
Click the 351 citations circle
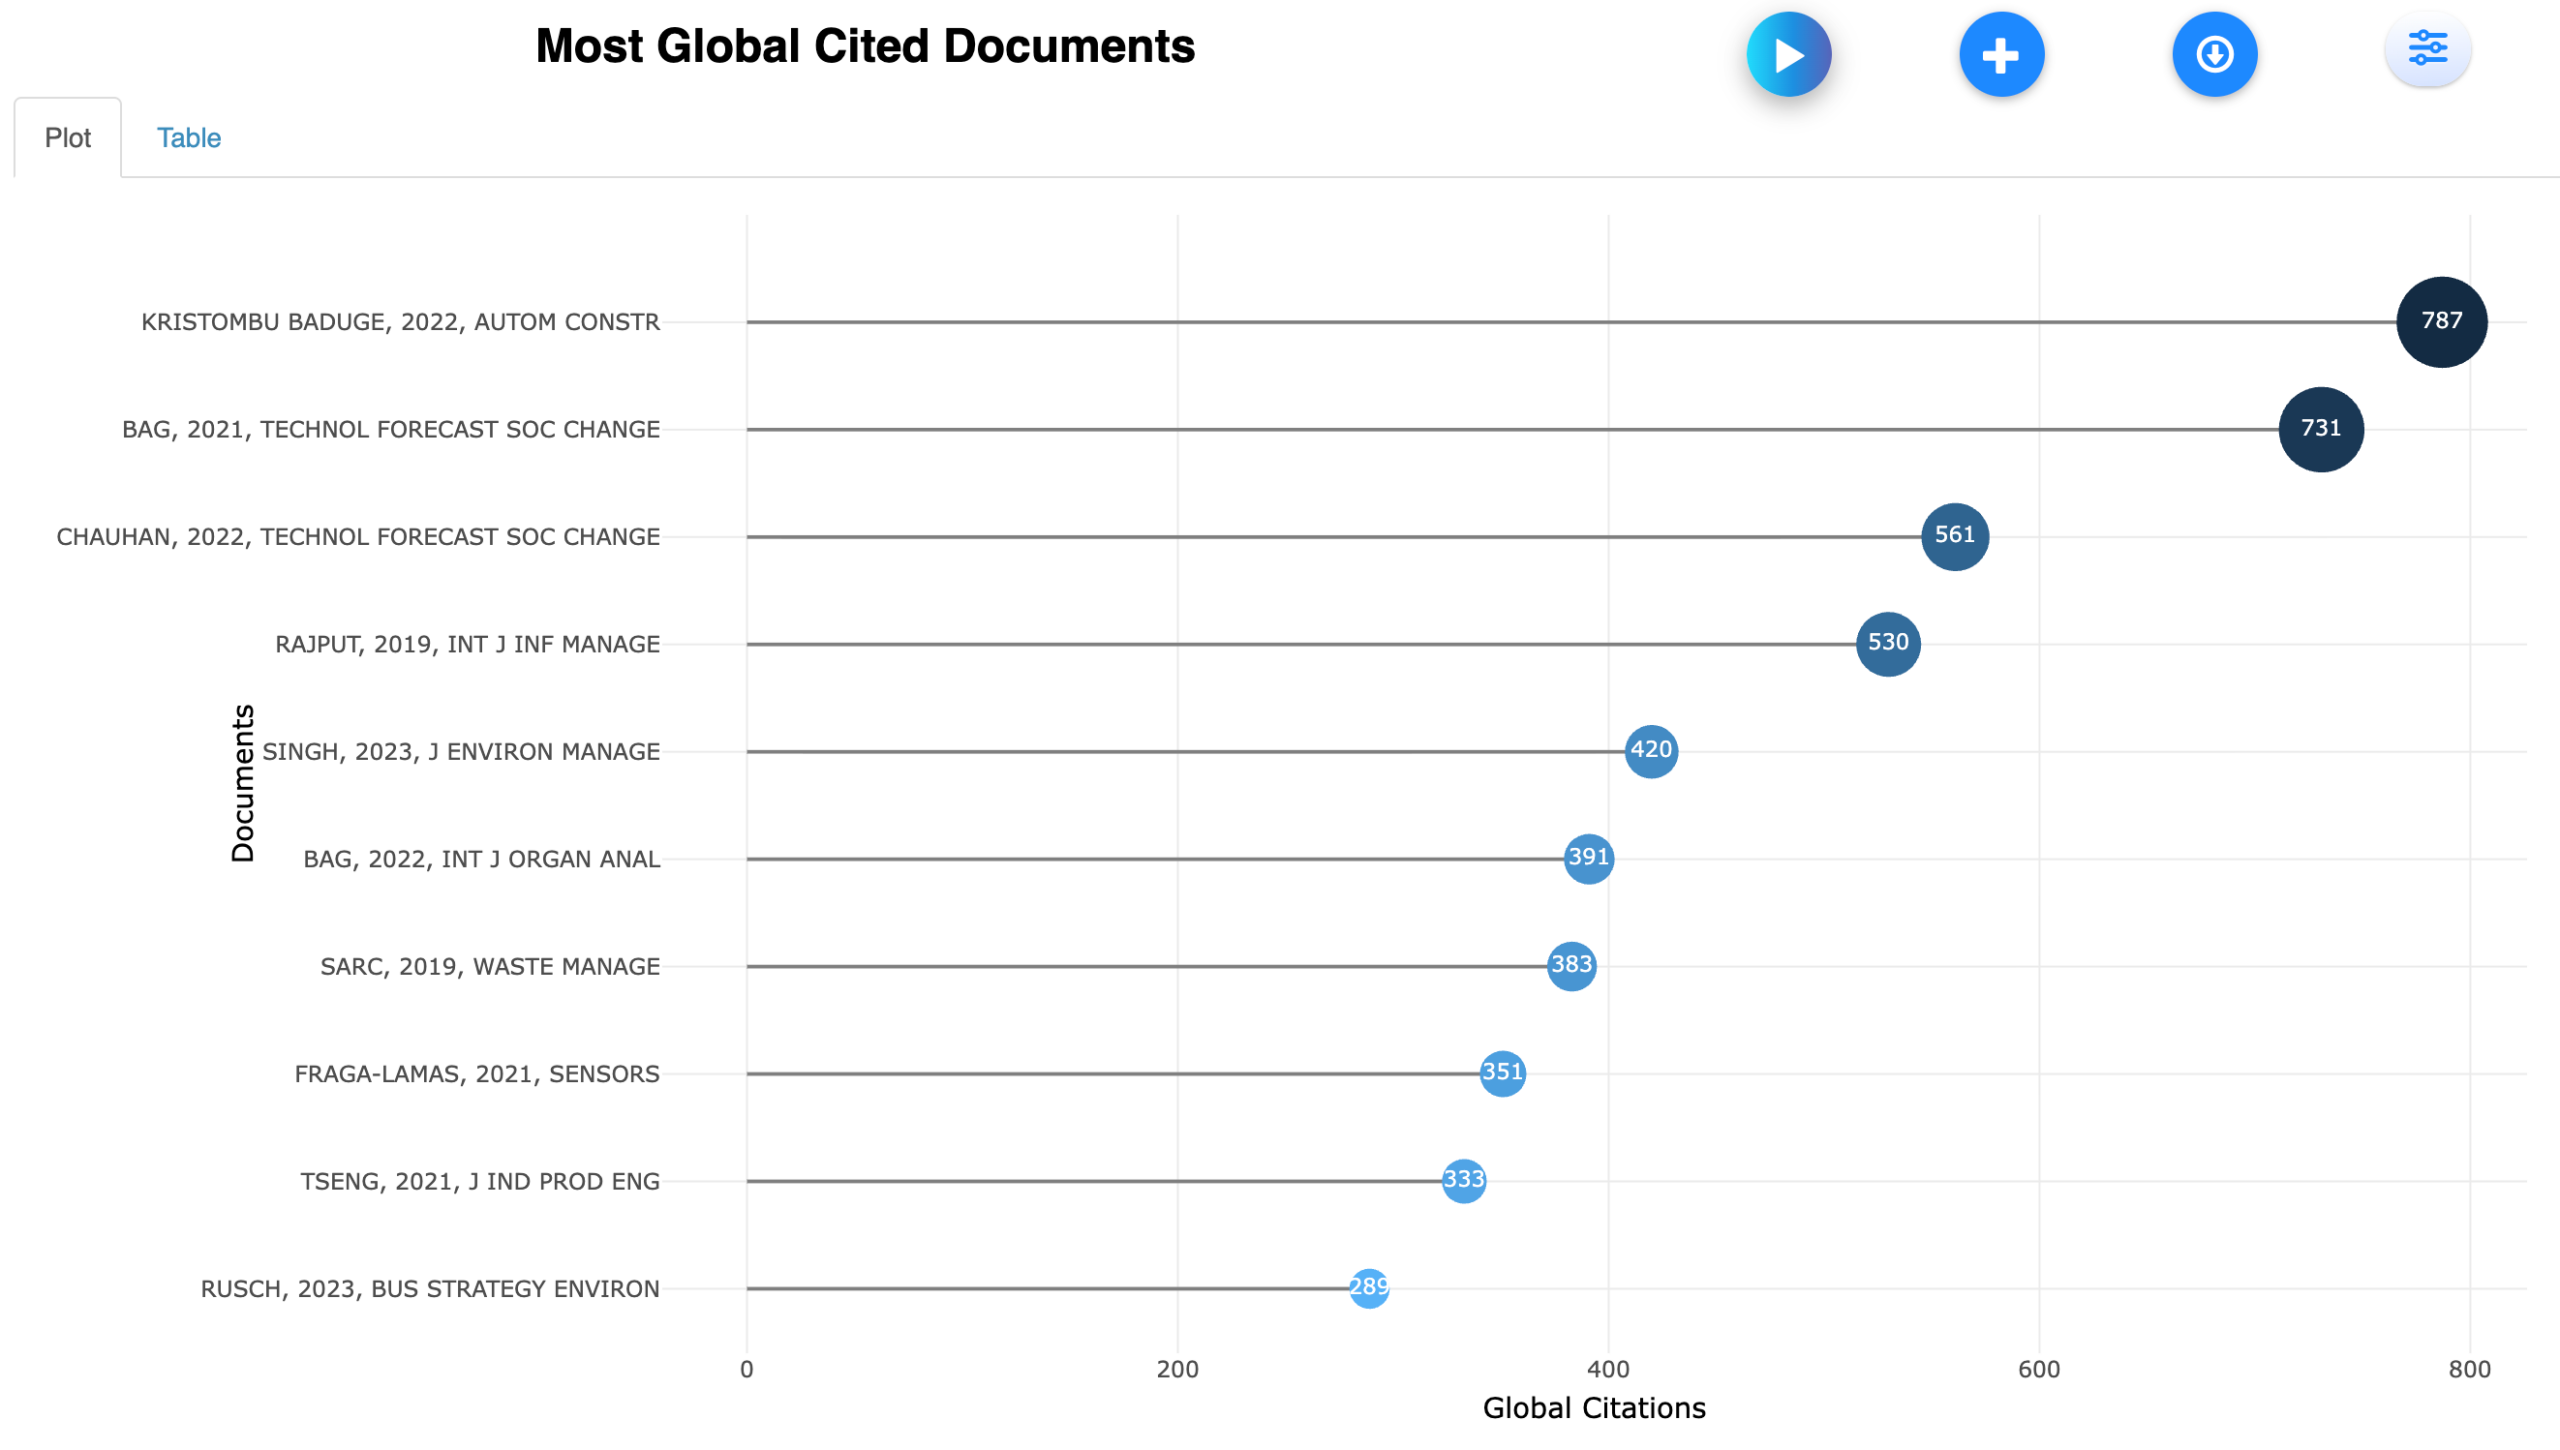tap(1502, 1073)
